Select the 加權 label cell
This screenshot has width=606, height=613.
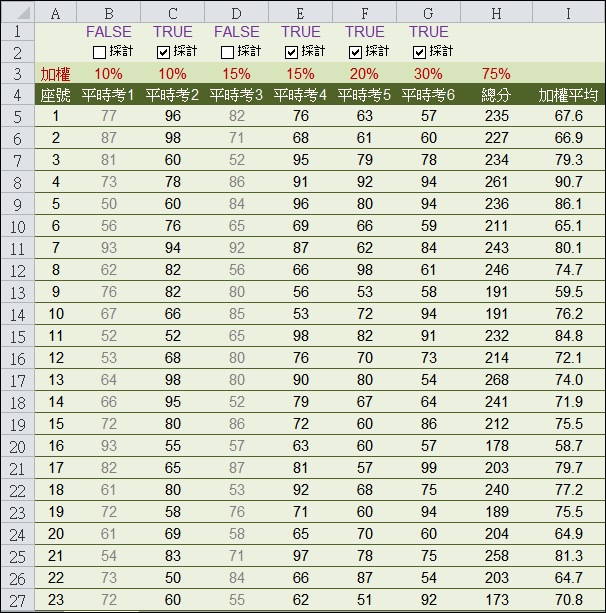[56, 73]
